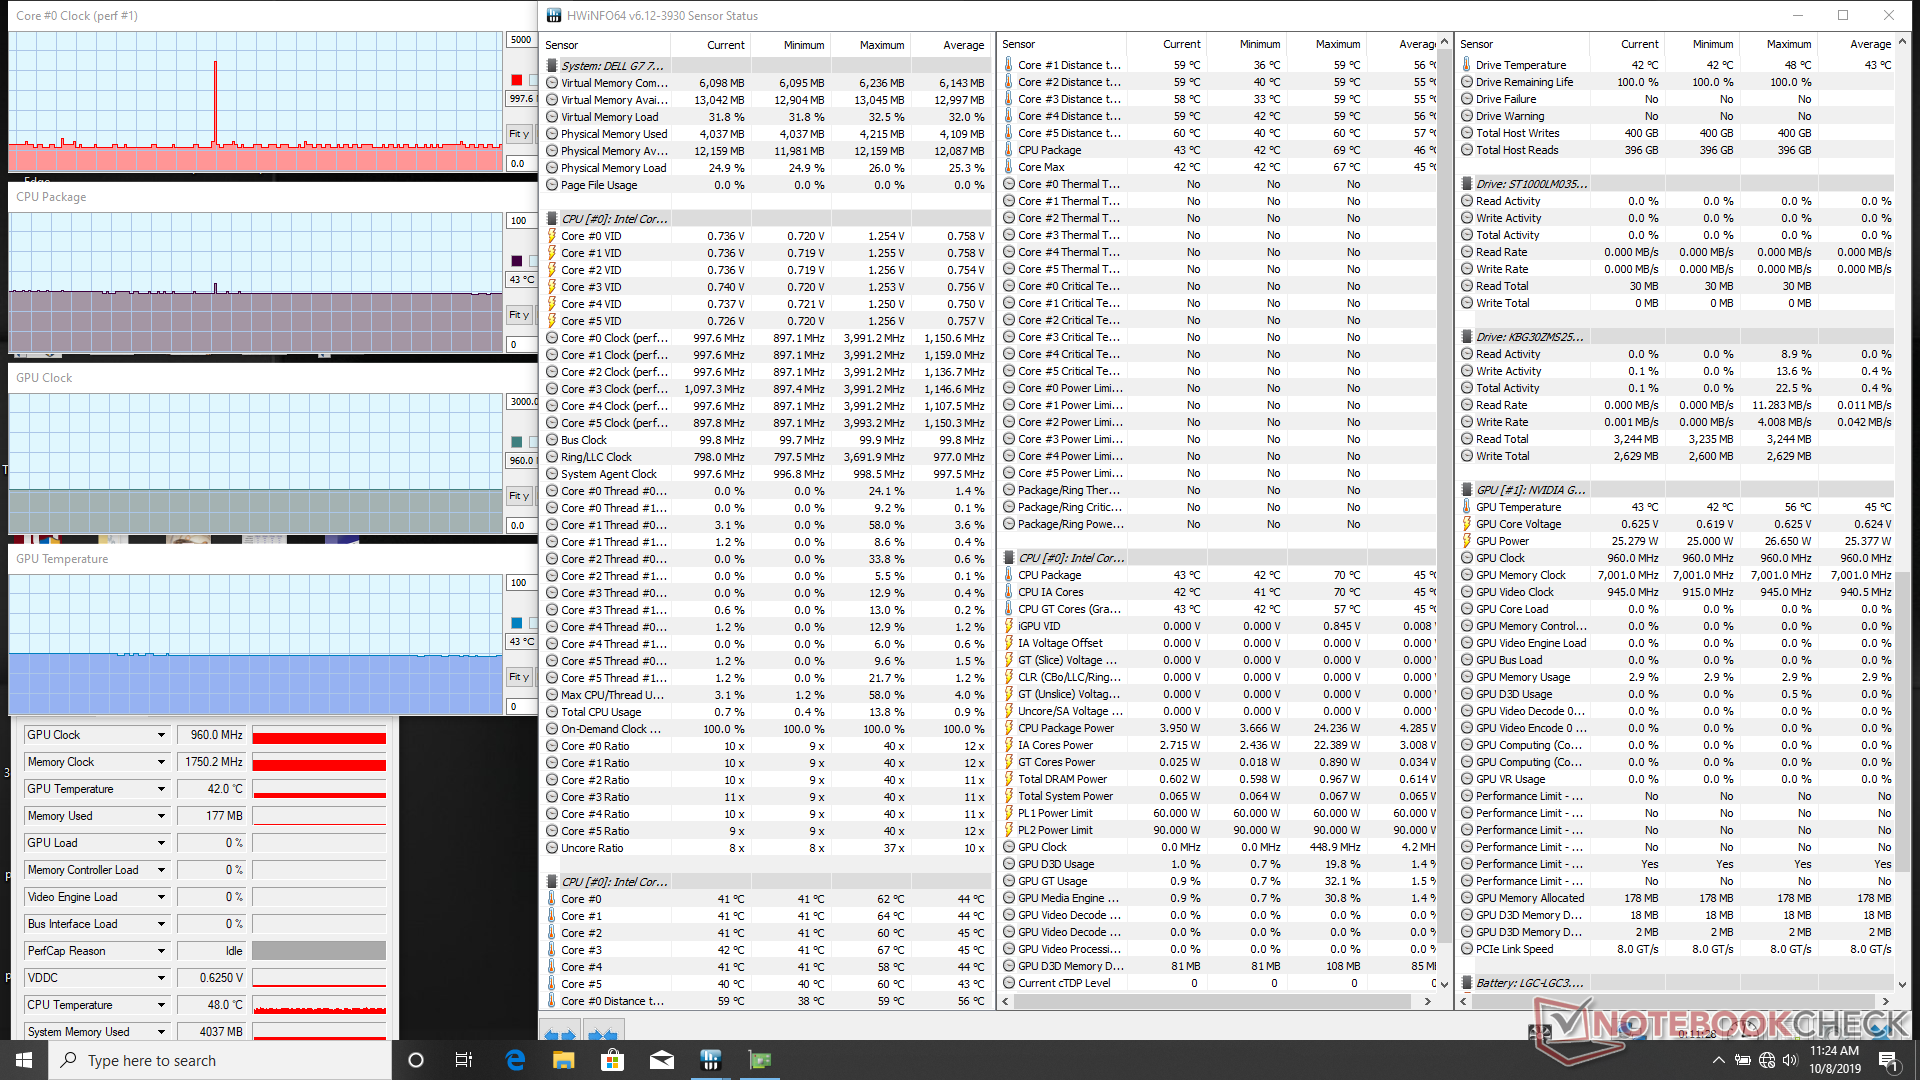Open the network tray icon
Screen dimensions: 1920x1080
click(1767, 1060)
